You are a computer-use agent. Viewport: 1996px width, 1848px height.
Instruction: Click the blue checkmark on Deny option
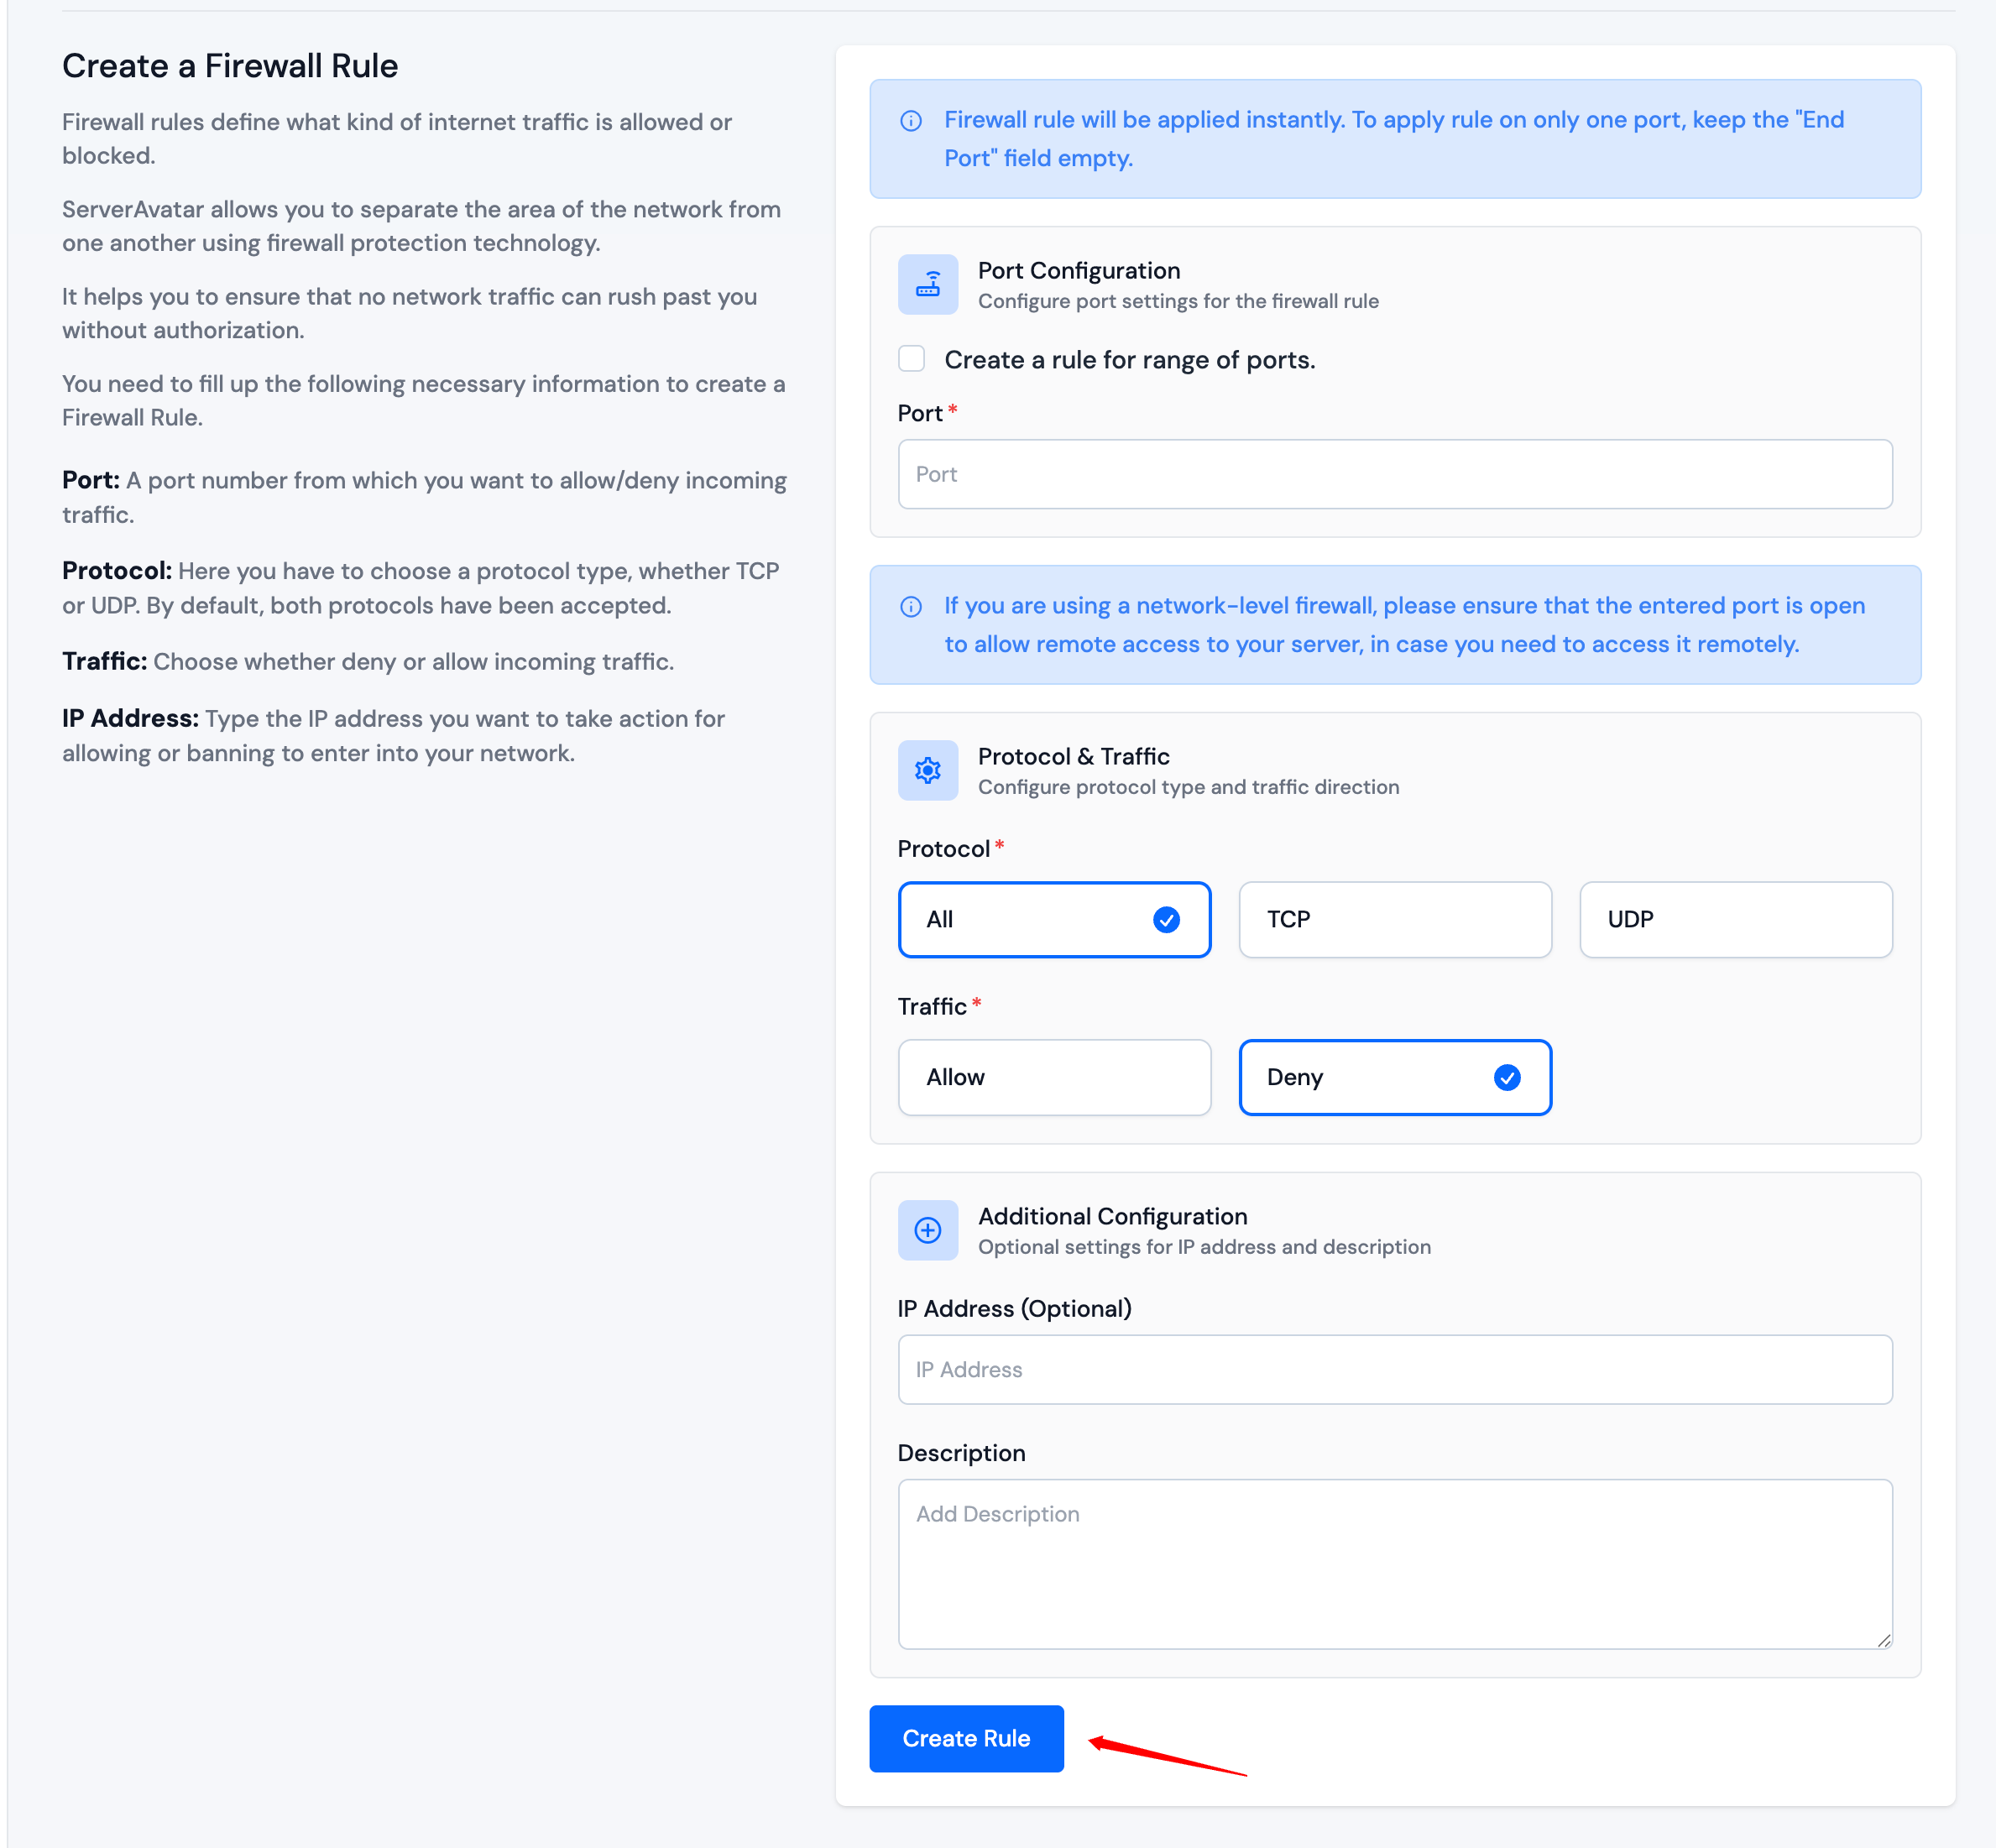pos(1507,1077)
